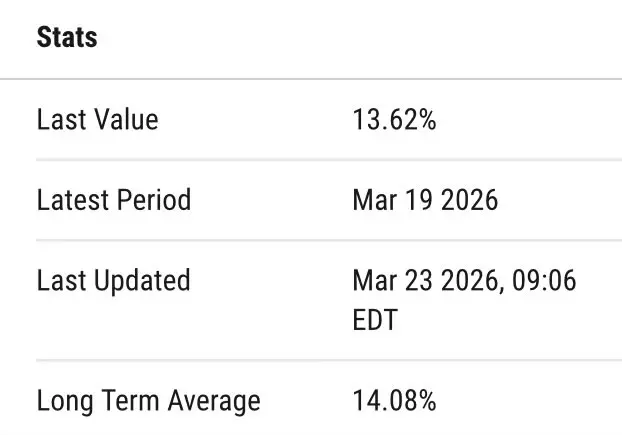Screen dimensions: 622x435
Task: Select the Last Value label
Action: (x=98, y=120)
